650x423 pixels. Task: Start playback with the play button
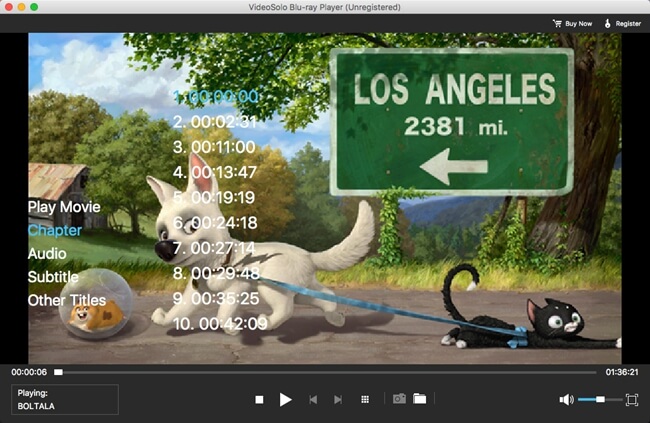285,399
